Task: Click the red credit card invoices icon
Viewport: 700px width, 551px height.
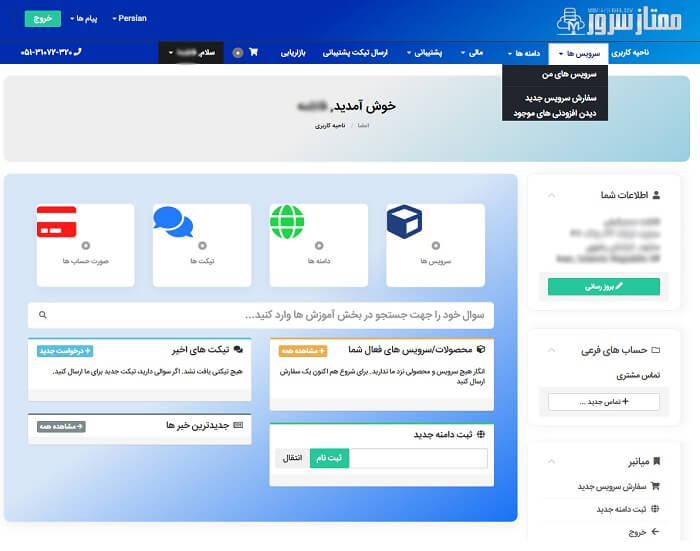Action: [56, 221]
